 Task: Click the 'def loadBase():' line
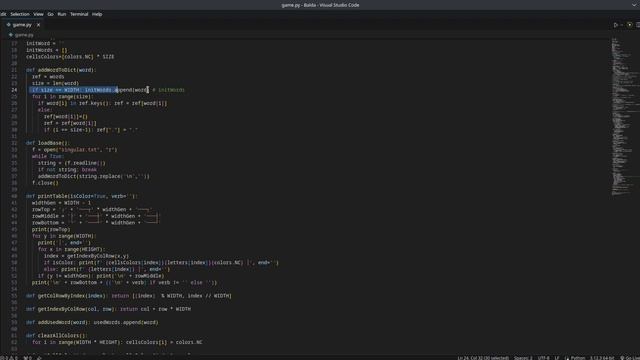coord(48,143)
